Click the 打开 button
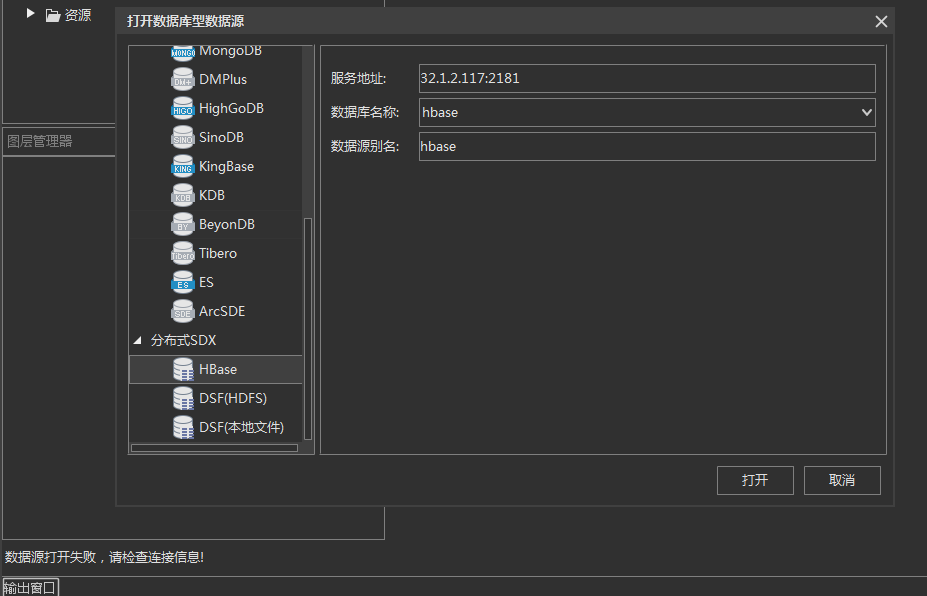The width and height of the screenshot is (927, 596). pyautogui.click(x=755, y=480)
